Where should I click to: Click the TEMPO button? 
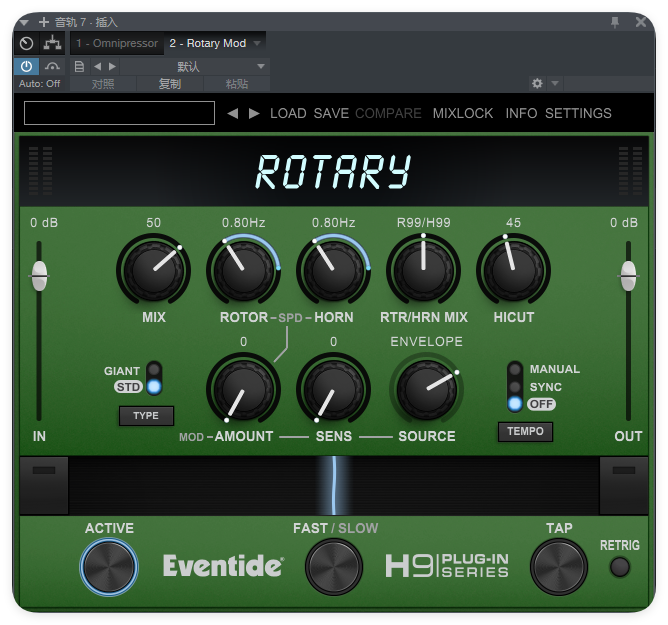tap(525, 432)
